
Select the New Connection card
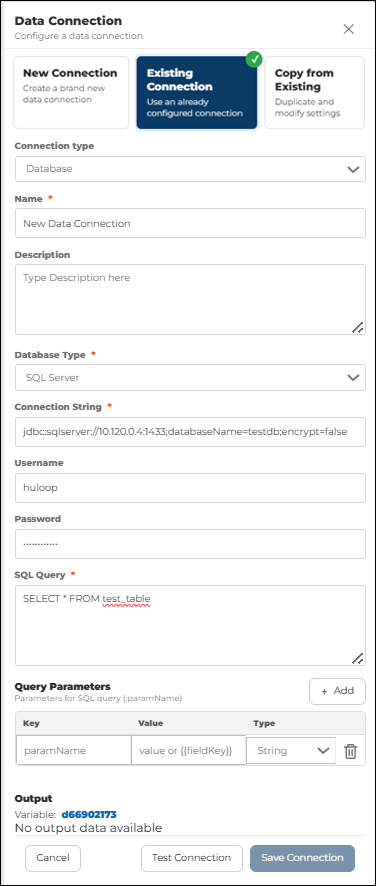[71, 92]
